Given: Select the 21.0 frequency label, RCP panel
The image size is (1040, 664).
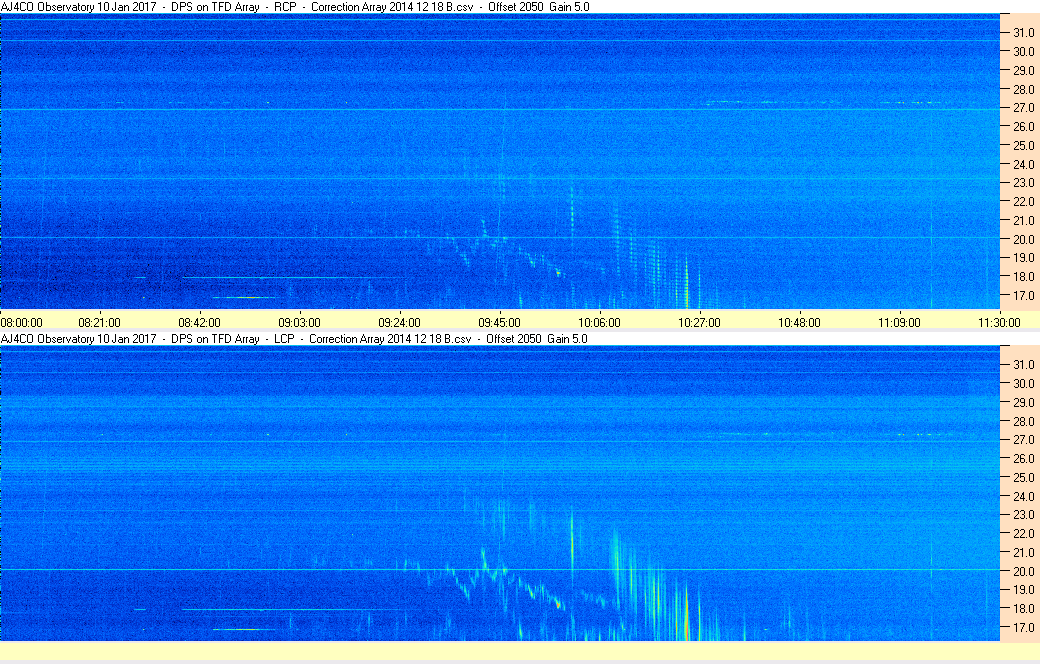Looking at the screenshot, I should point(1023,221).
